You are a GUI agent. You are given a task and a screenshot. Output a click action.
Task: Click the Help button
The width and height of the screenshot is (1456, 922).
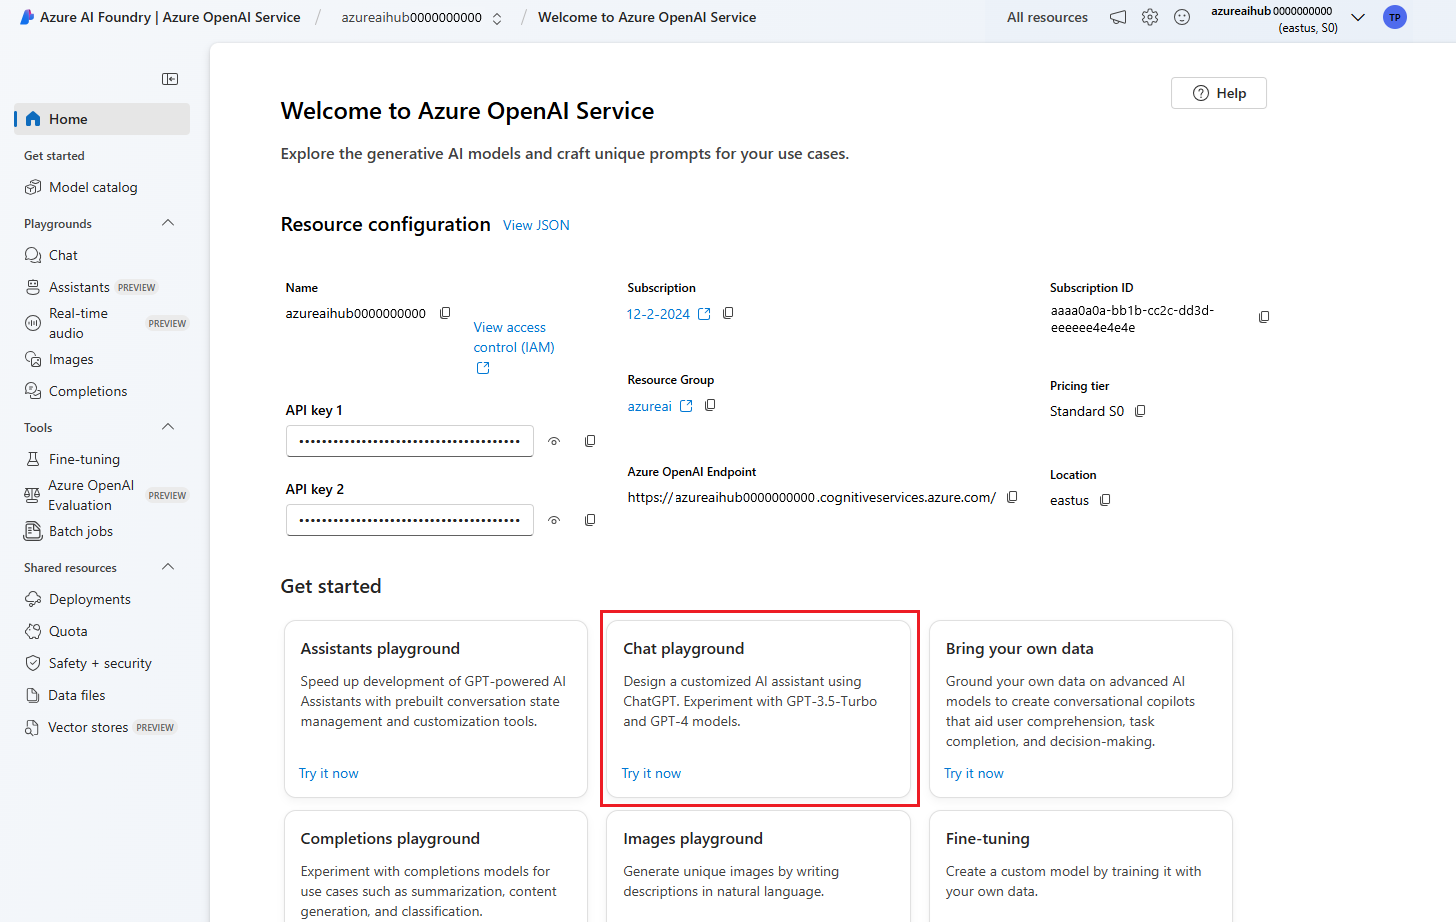pyautogui.click(x=1218, y=92)
